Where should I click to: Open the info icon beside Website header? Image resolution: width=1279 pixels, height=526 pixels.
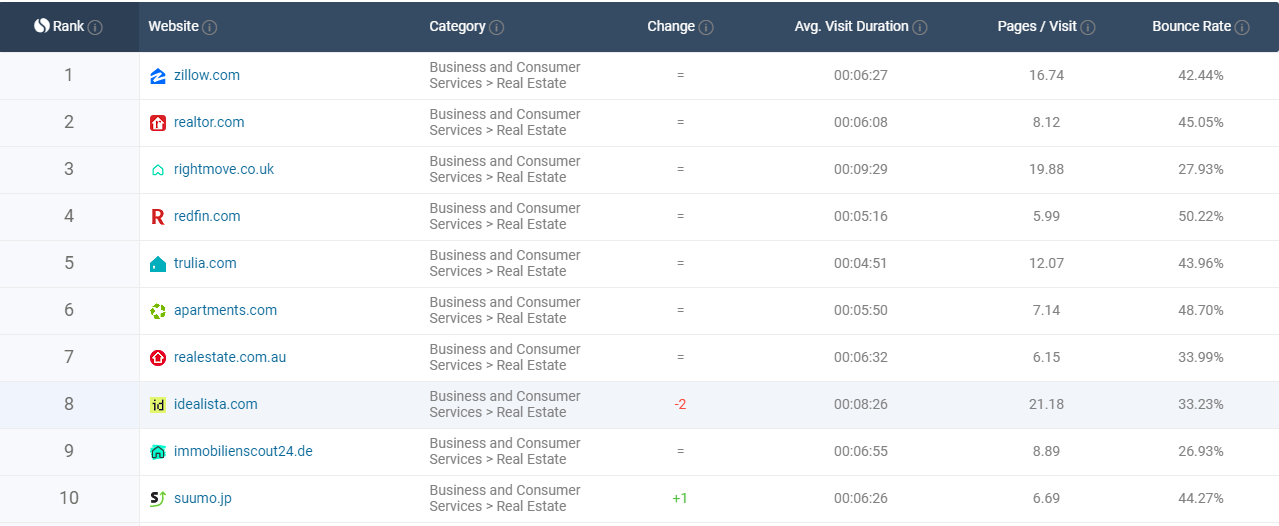pyautogui.click(x=210, y=27)
